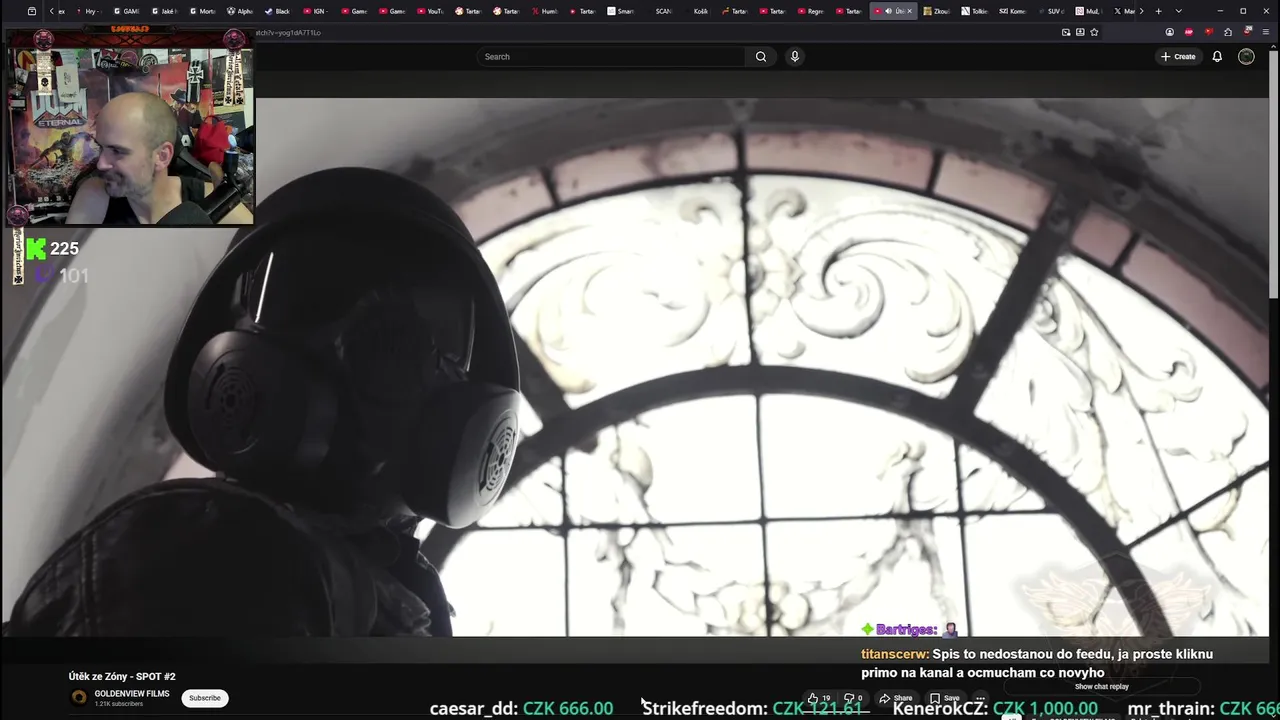Viewport: 1280px width, 720px height.
Task: Open the Adblock Plus extension icon
Action: point(1189,32)
